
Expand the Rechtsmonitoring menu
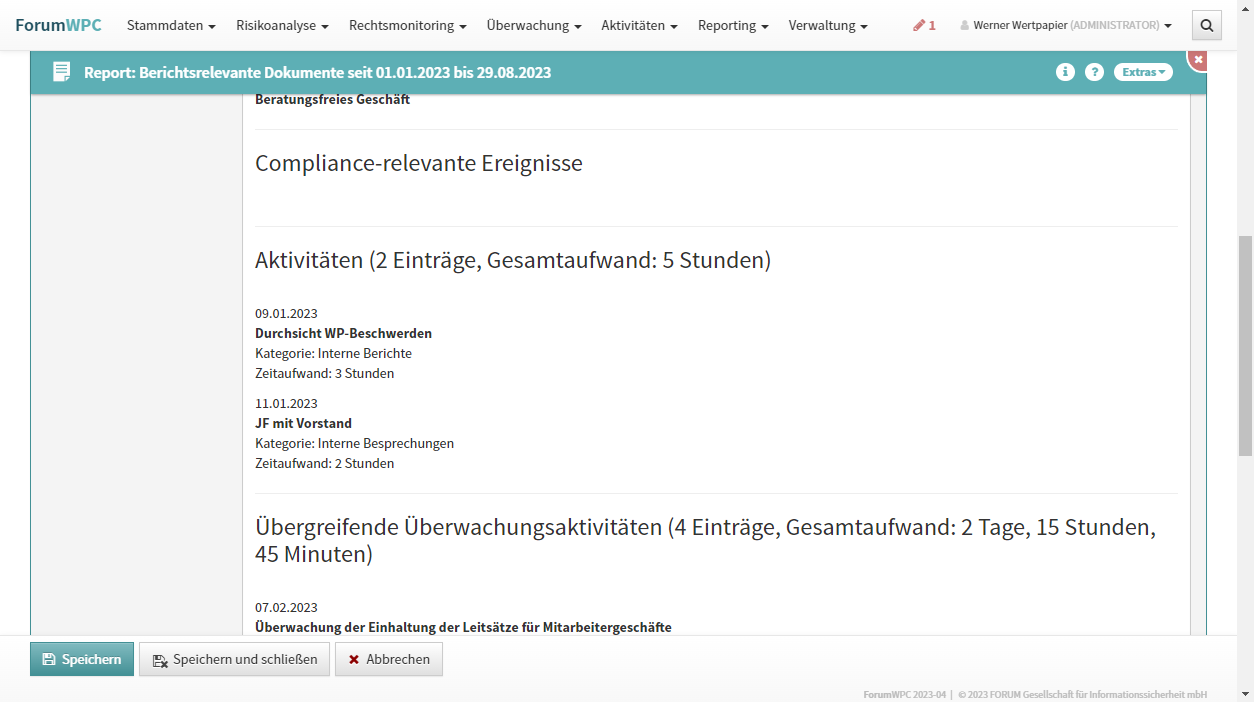[407, 25]
